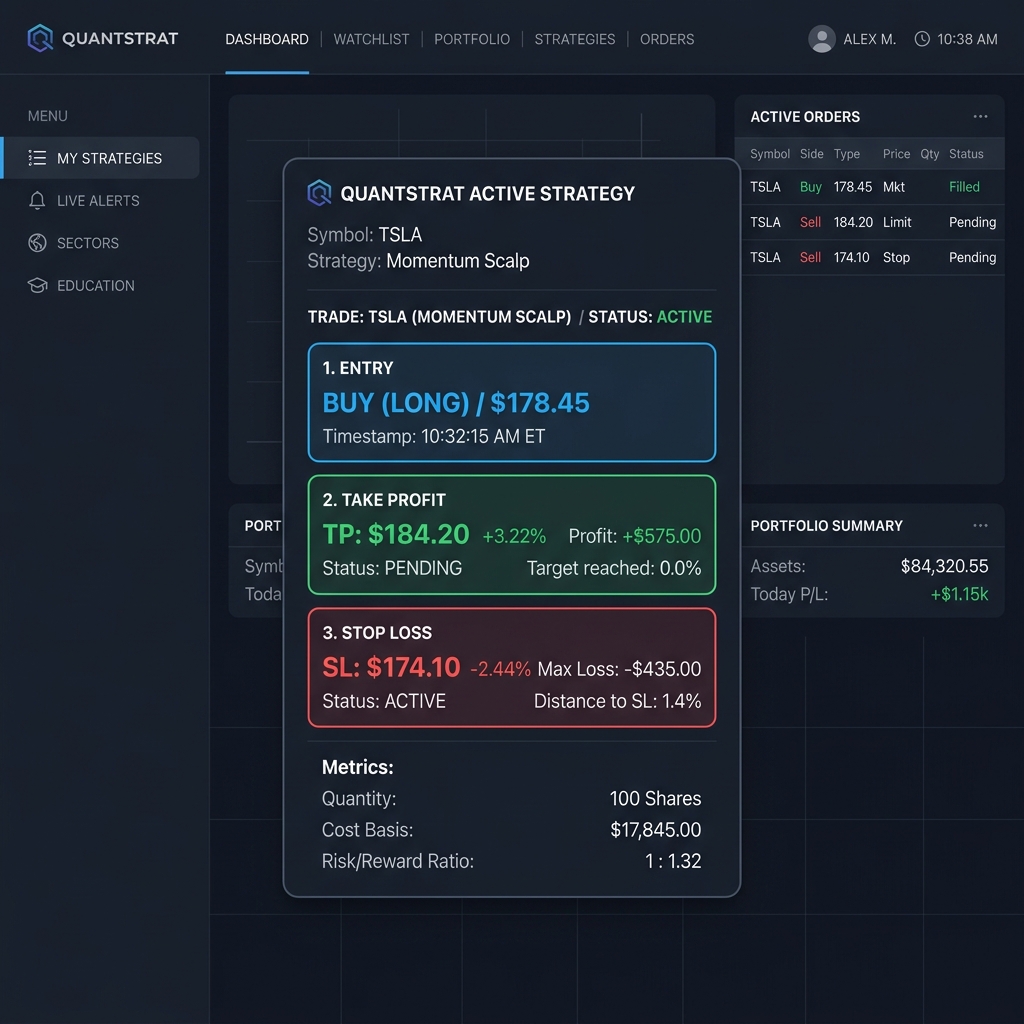Open the Portfolio tab
Image resolution: width=1024 pixels, height=1024 pixels.
(472, 39)
